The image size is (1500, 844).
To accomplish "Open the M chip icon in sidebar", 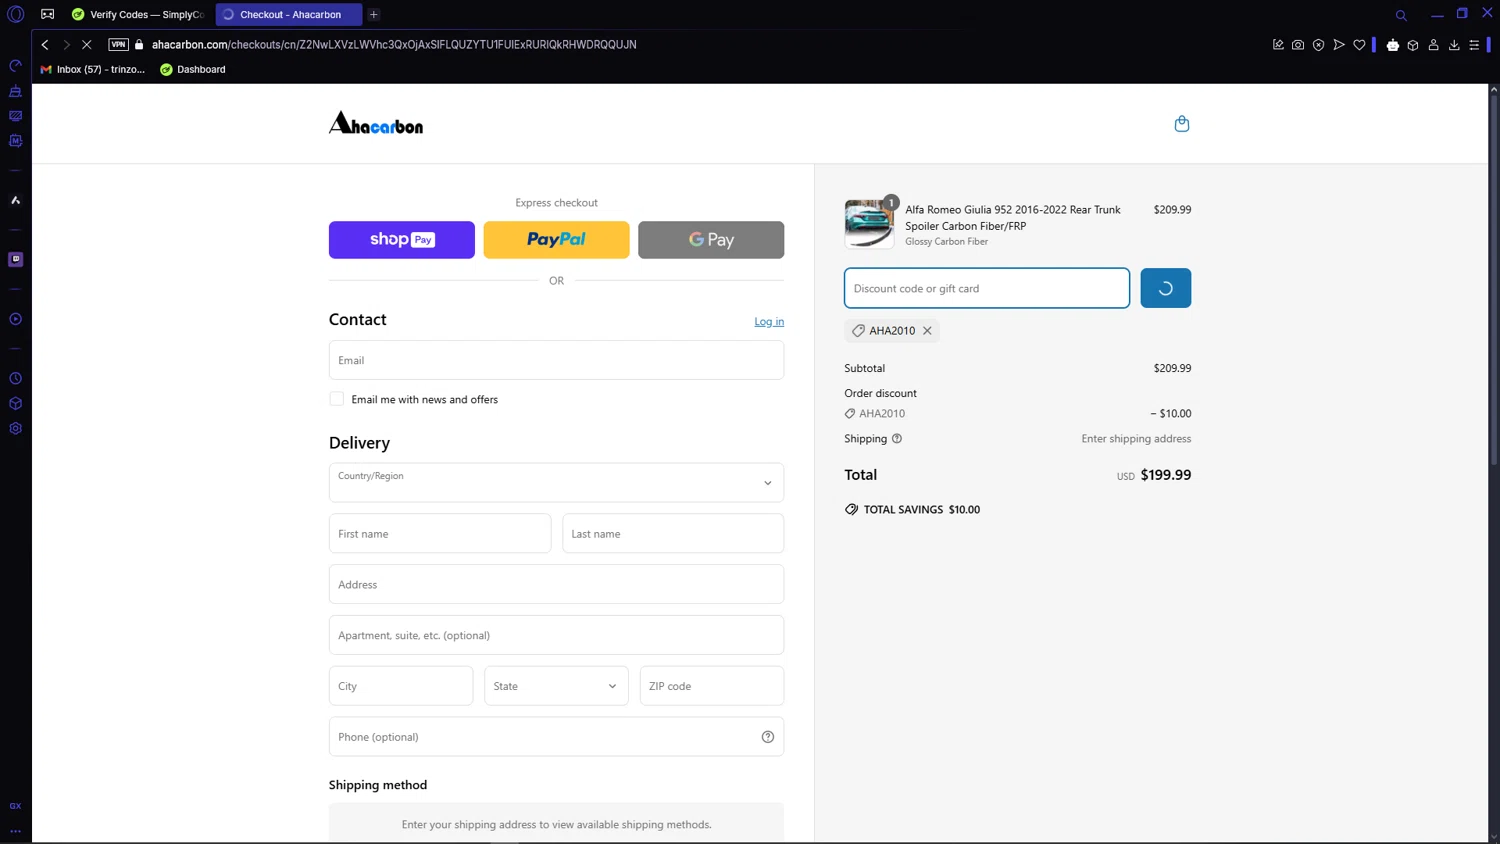I will (x=15, y=141).
